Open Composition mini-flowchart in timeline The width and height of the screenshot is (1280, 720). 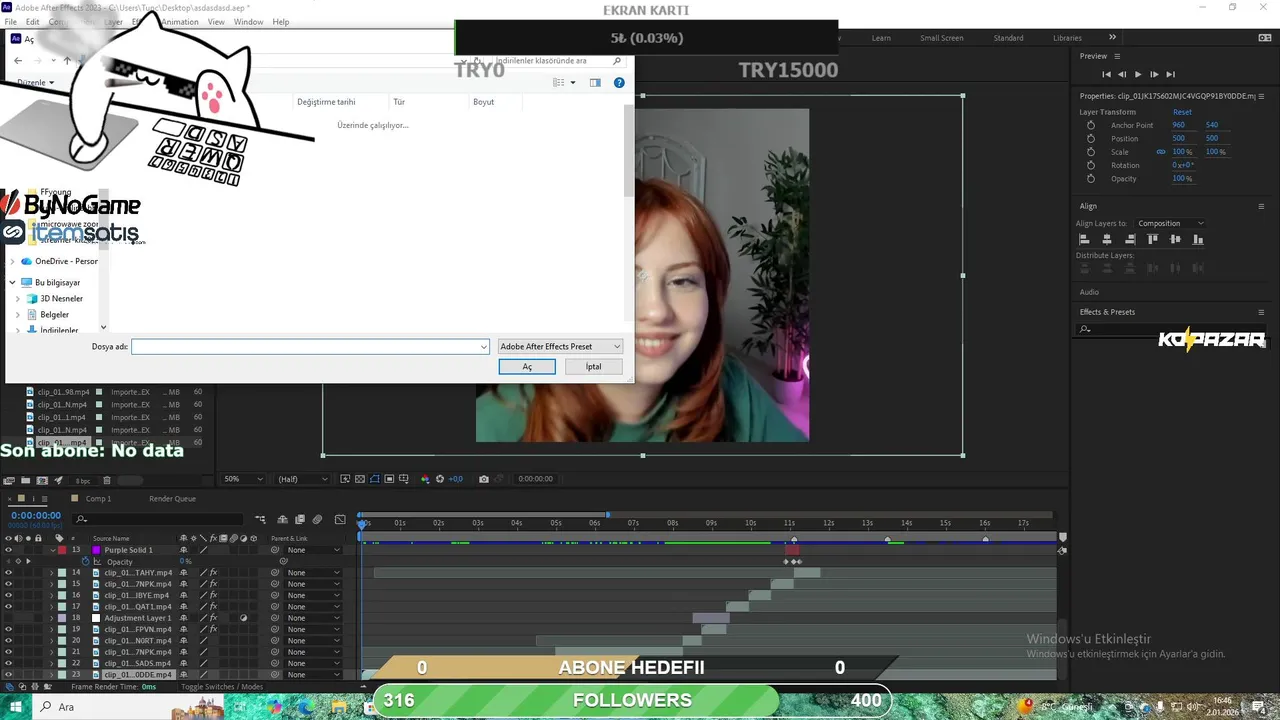pyautogui.click(x=260, y=519)
